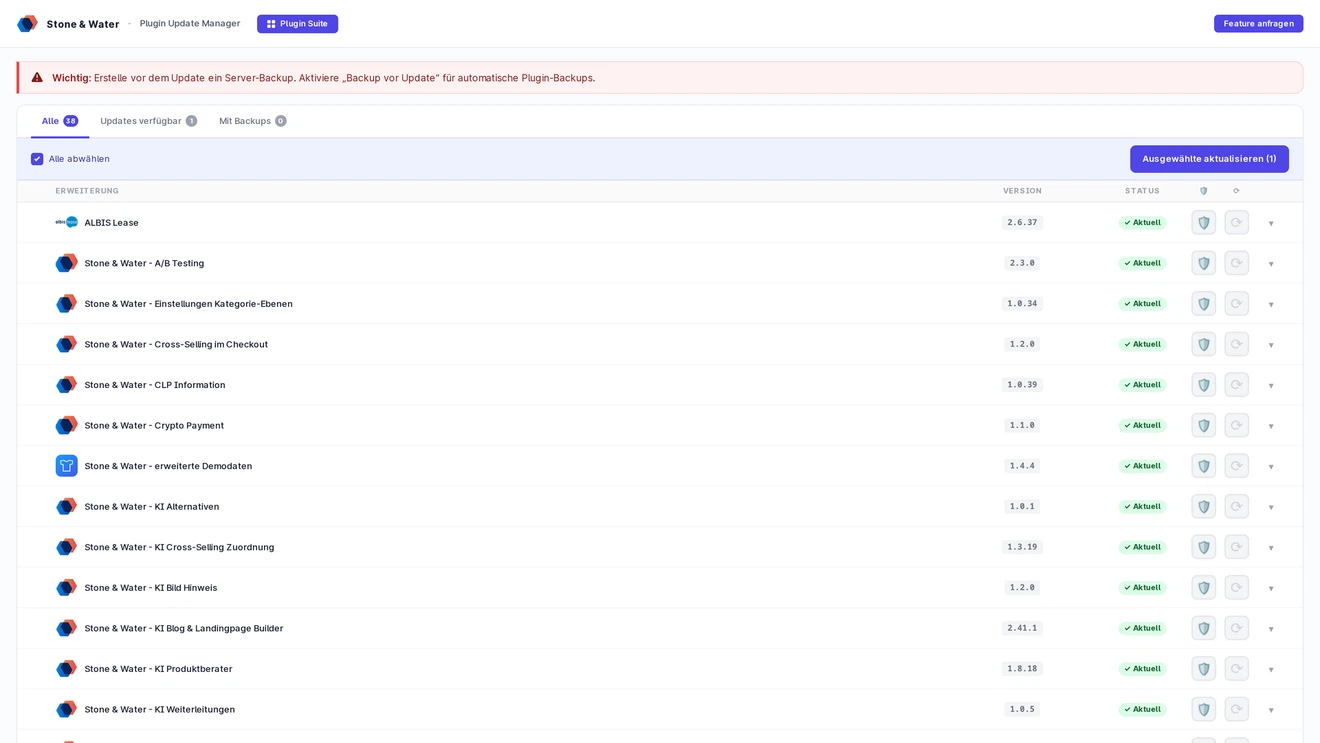Click update icon for Cross-Selling im Checkout
The width and height of the screenshot is (1320, 743).
[1237, 344]
